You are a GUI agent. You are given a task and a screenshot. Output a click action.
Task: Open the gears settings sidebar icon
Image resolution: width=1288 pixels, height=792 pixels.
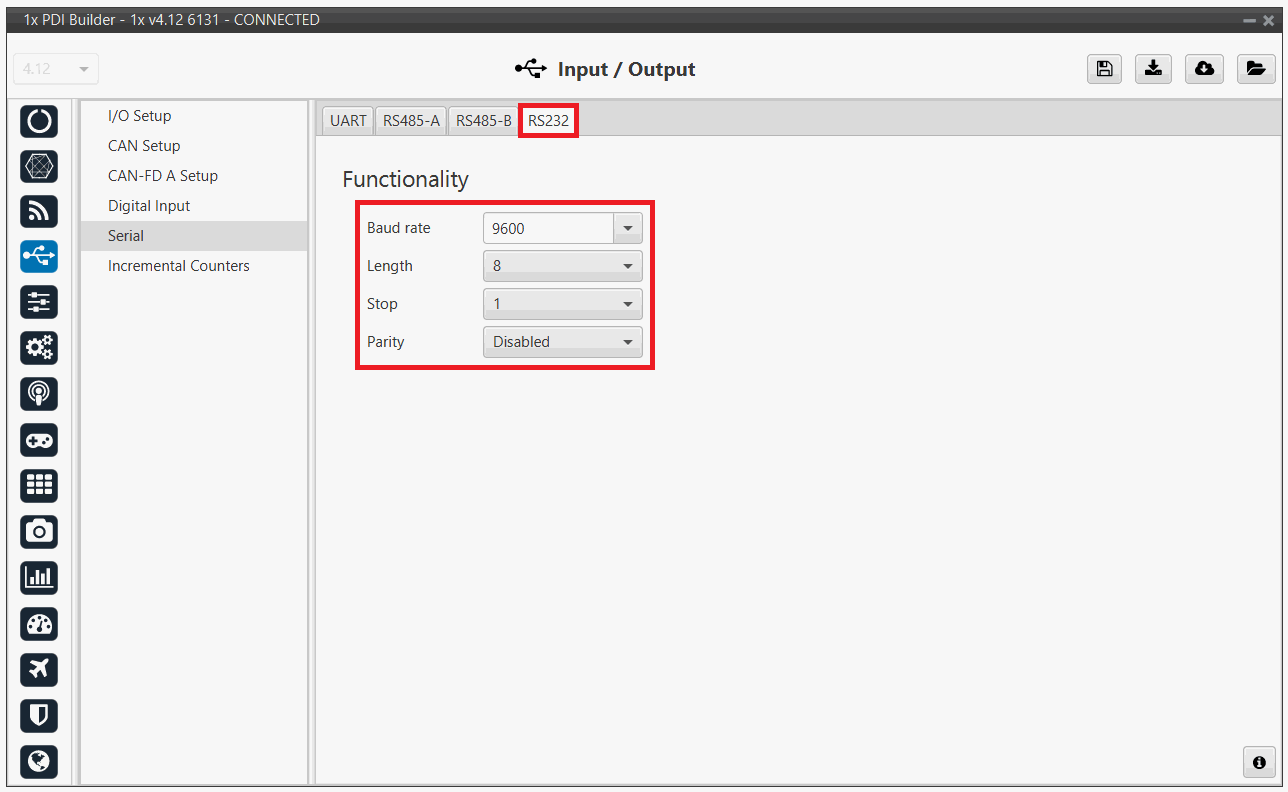point(39,348)
